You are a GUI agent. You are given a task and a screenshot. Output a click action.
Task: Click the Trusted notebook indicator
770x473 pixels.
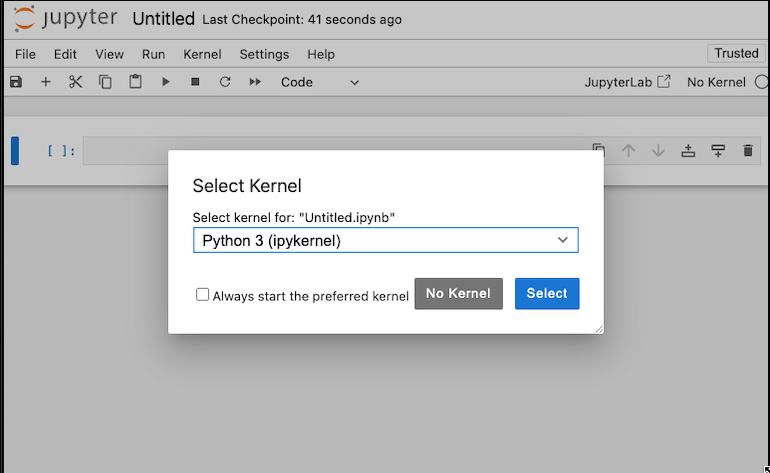coord(736,54)
